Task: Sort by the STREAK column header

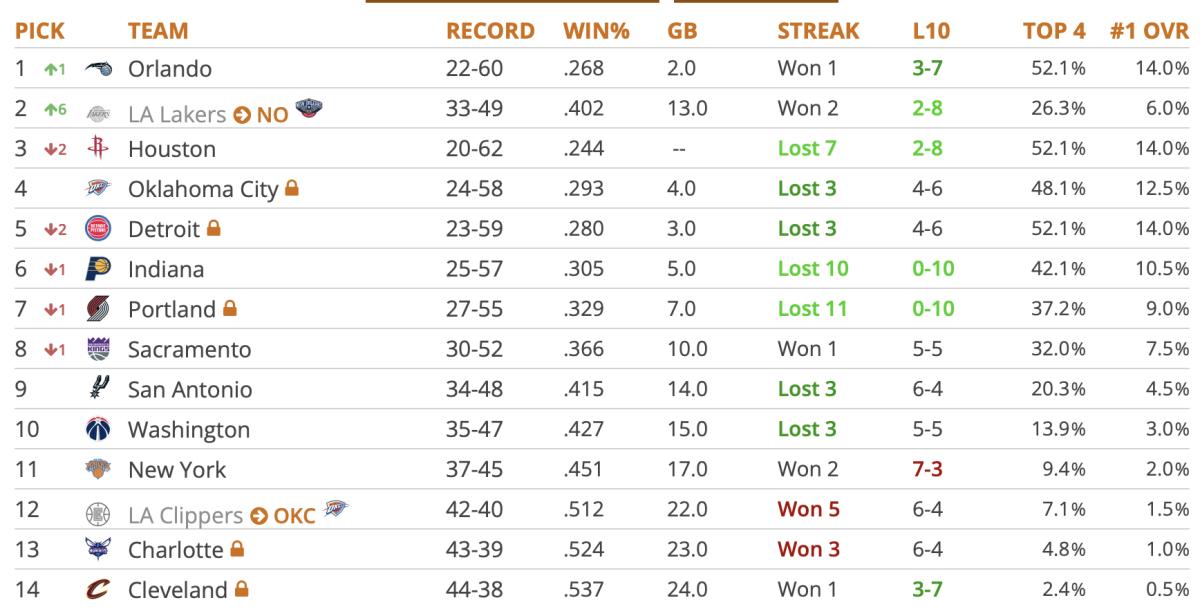Action: (818, 31)
